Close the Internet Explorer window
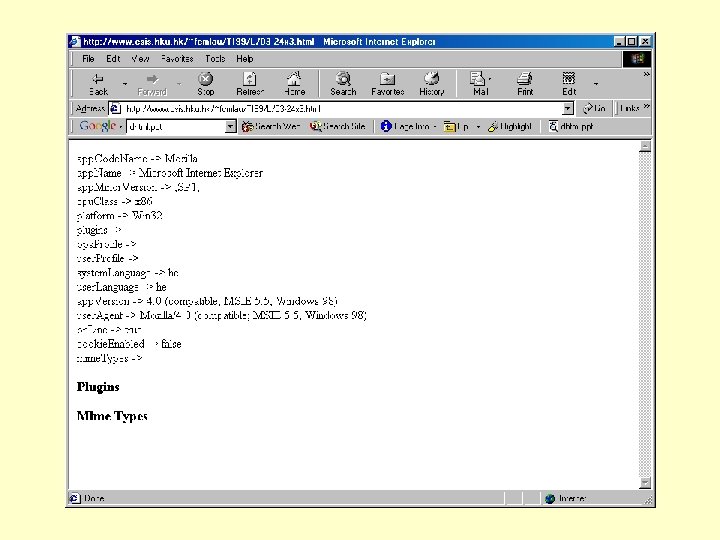720x540 pixels. point(645,42)
